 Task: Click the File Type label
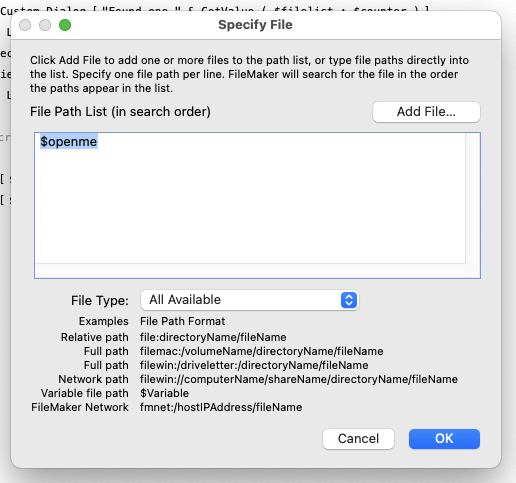coord(100,301)
